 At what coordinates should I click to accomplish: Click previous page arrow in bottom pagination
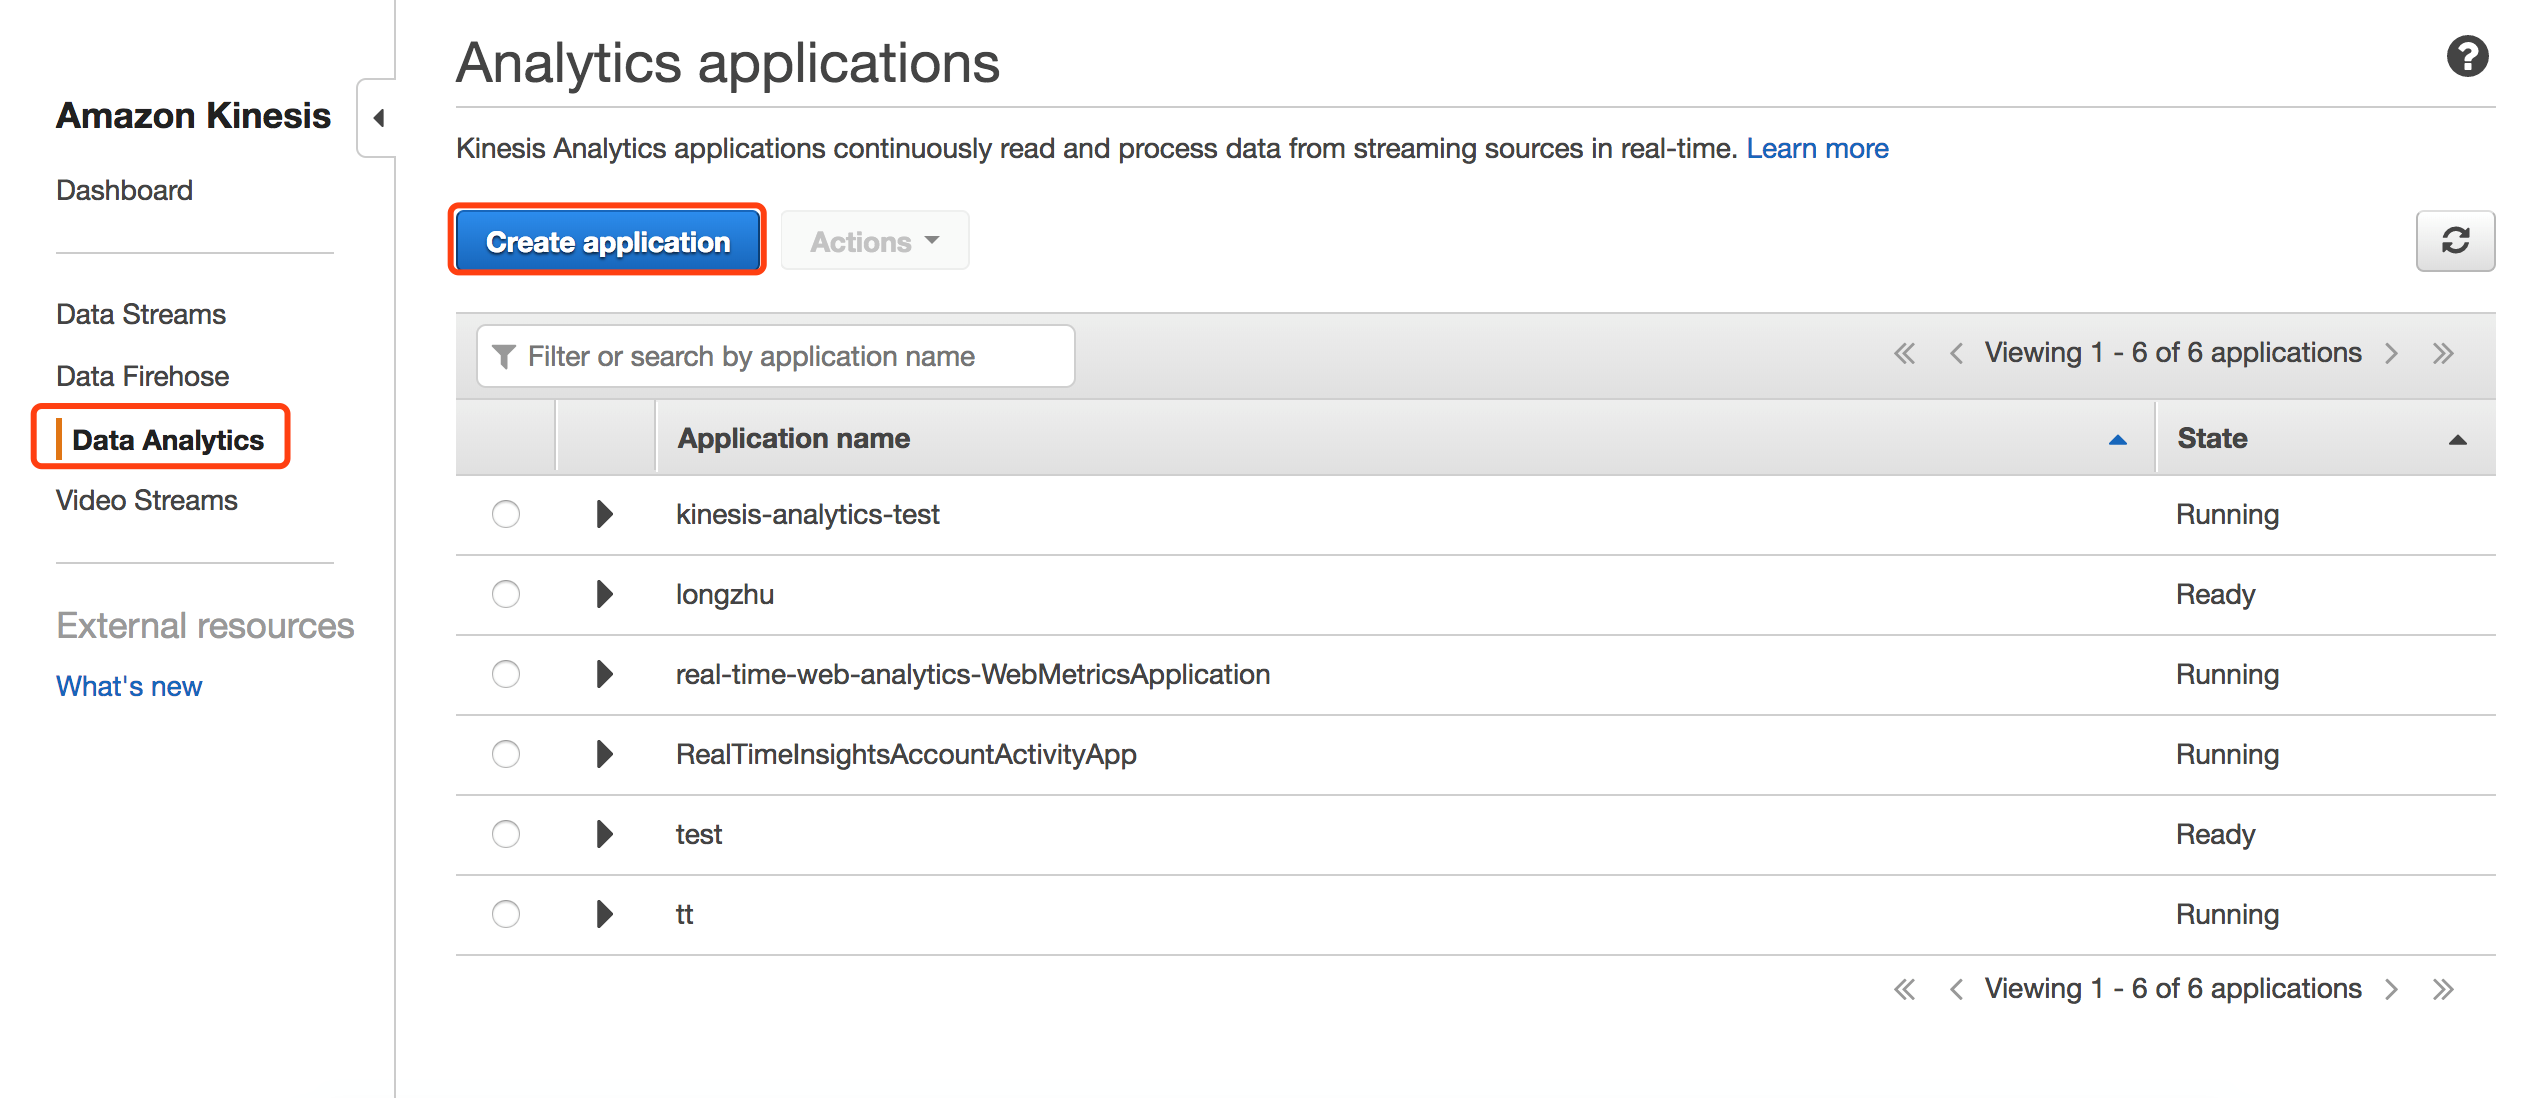pyautogui.click(x=1956, y=989)
